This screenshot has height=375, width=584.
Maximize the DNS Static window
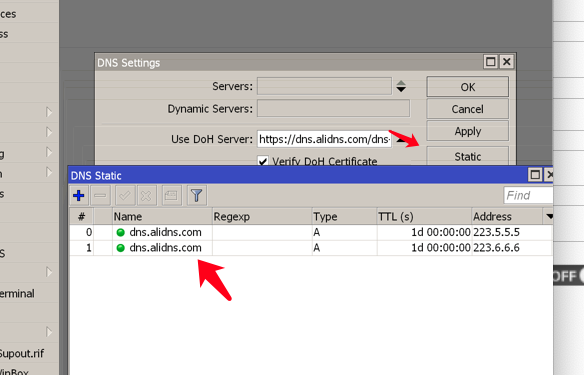pyautogui.click(x=535, y=174)
